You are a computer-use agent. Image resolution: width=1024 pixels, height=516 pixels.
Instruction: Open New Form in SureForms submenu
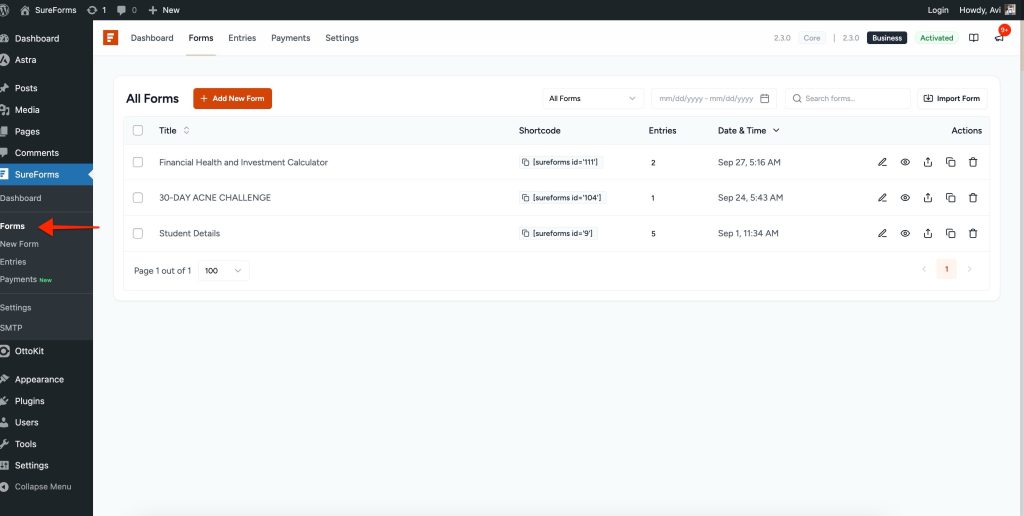click(x=20, y=244)
